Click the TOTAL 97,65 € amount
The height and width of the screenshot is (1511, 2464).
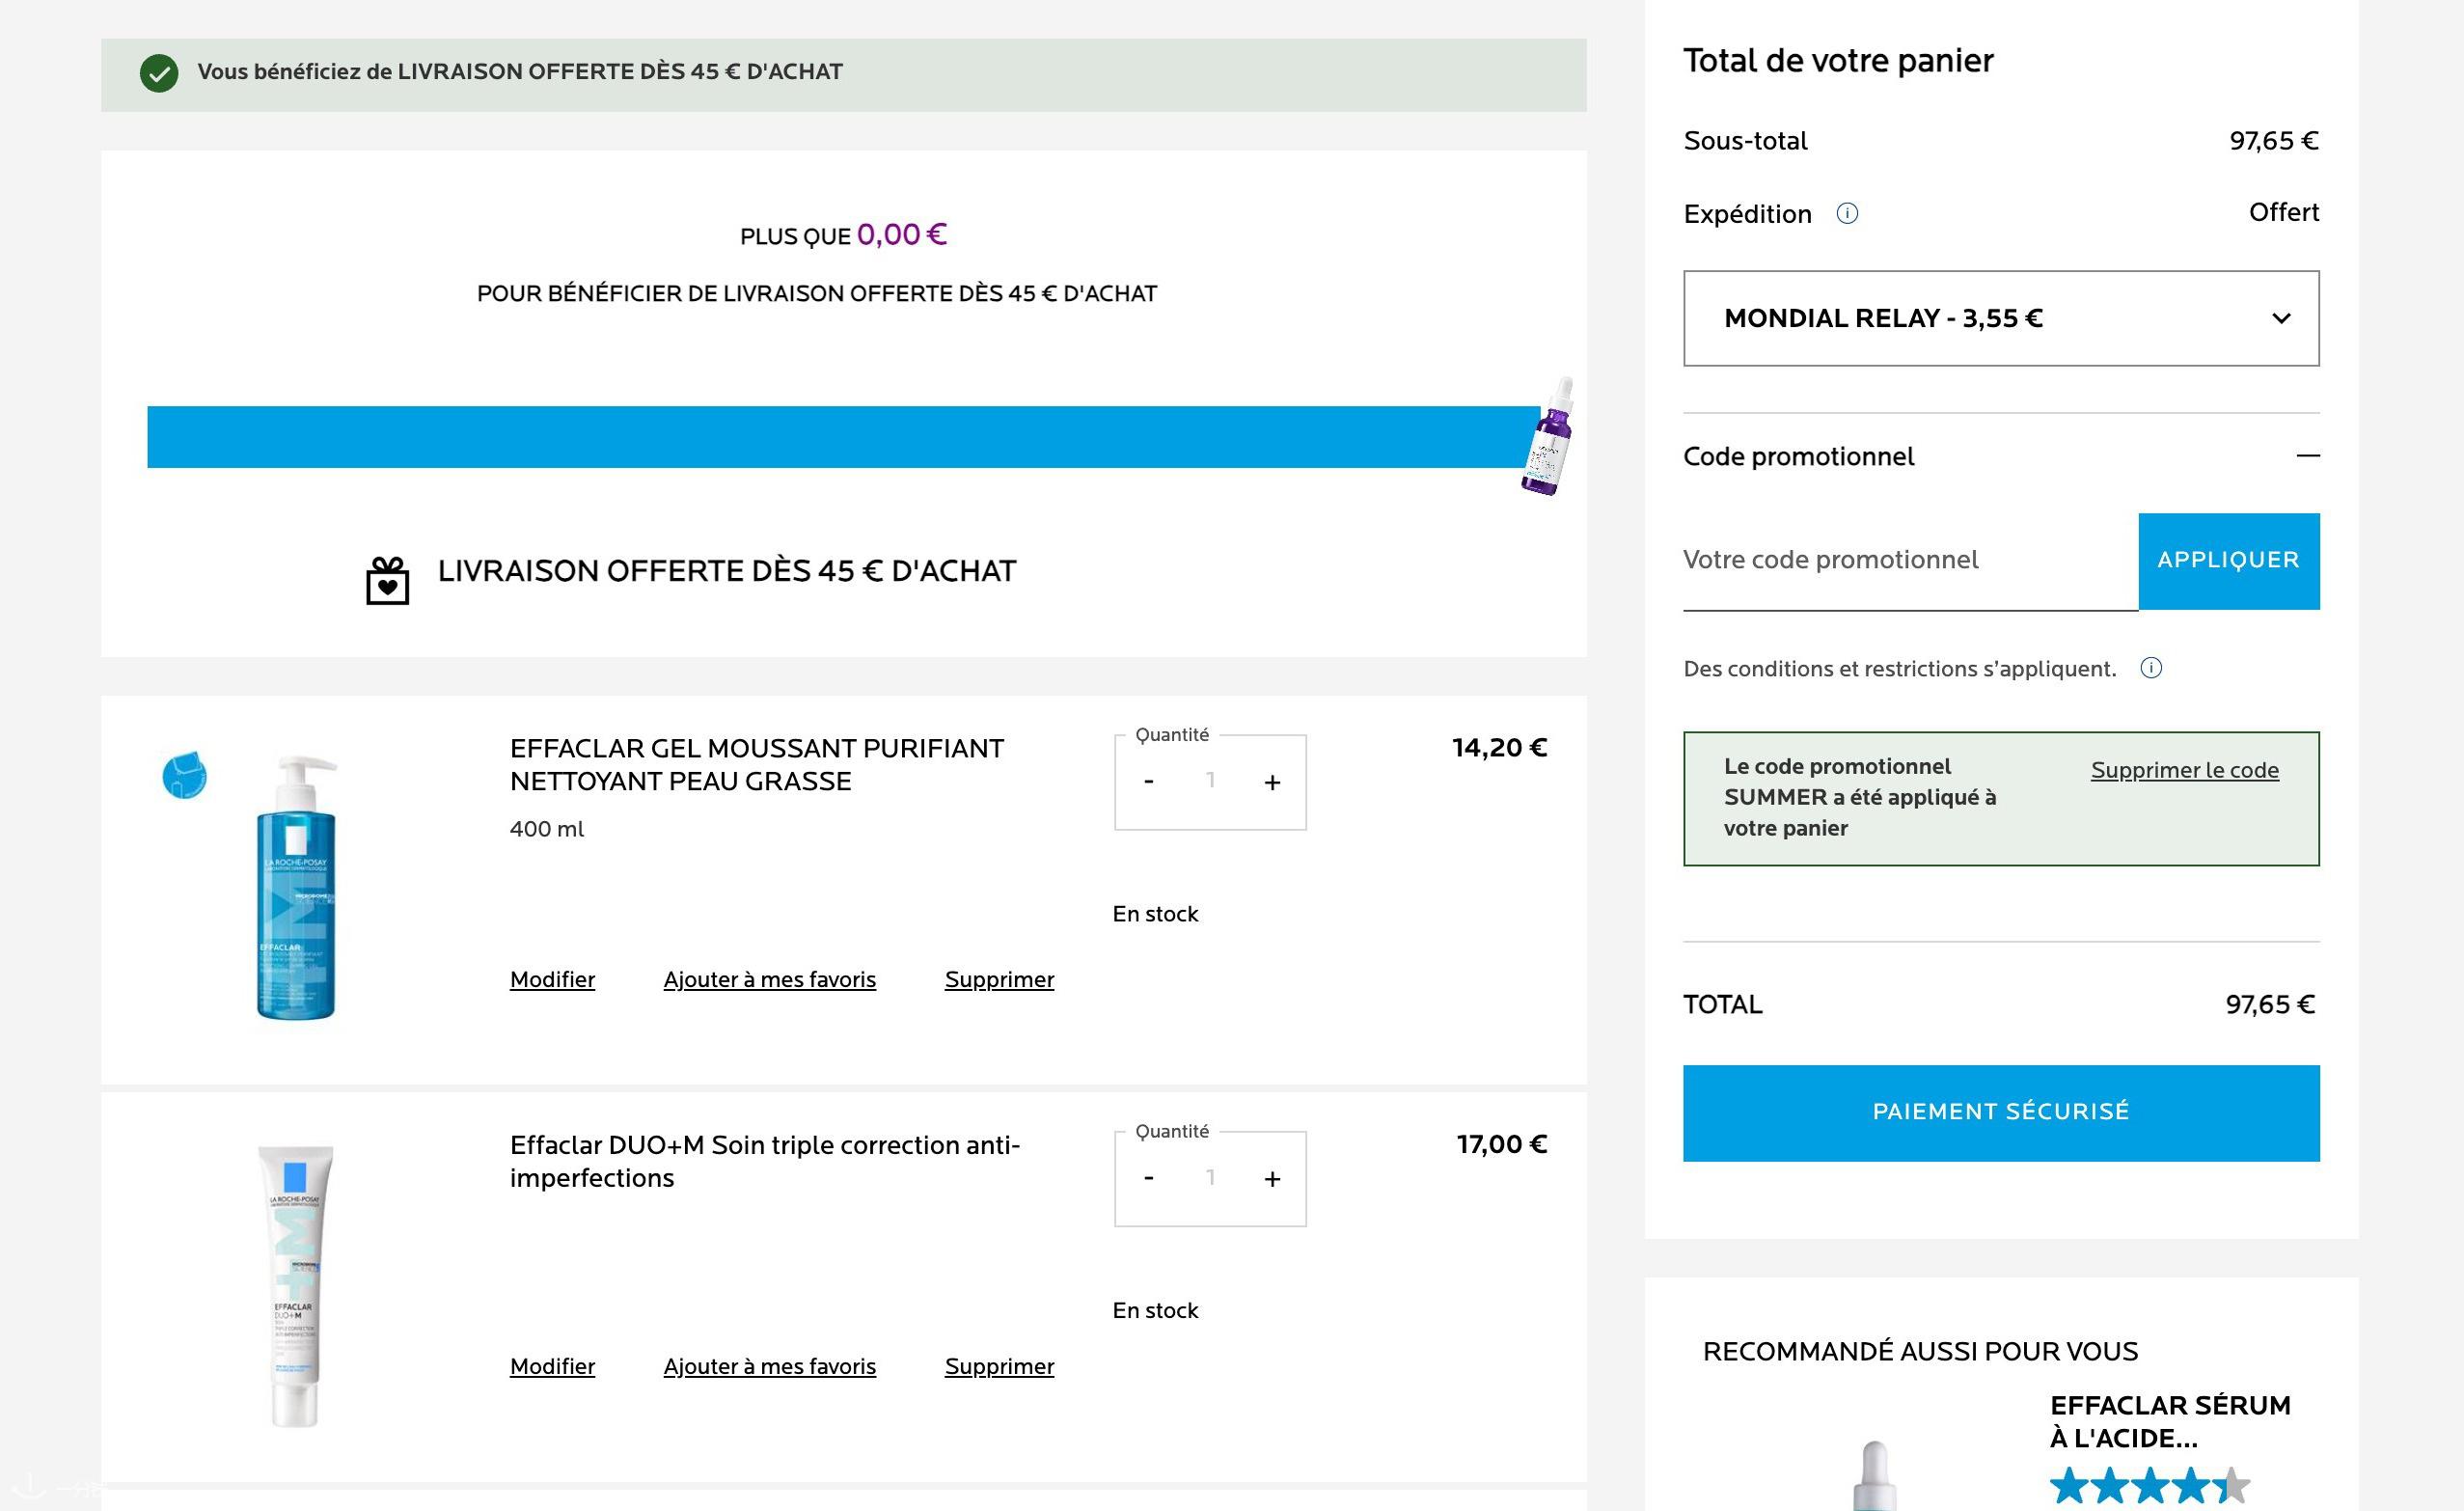tap(2270, 1005)
